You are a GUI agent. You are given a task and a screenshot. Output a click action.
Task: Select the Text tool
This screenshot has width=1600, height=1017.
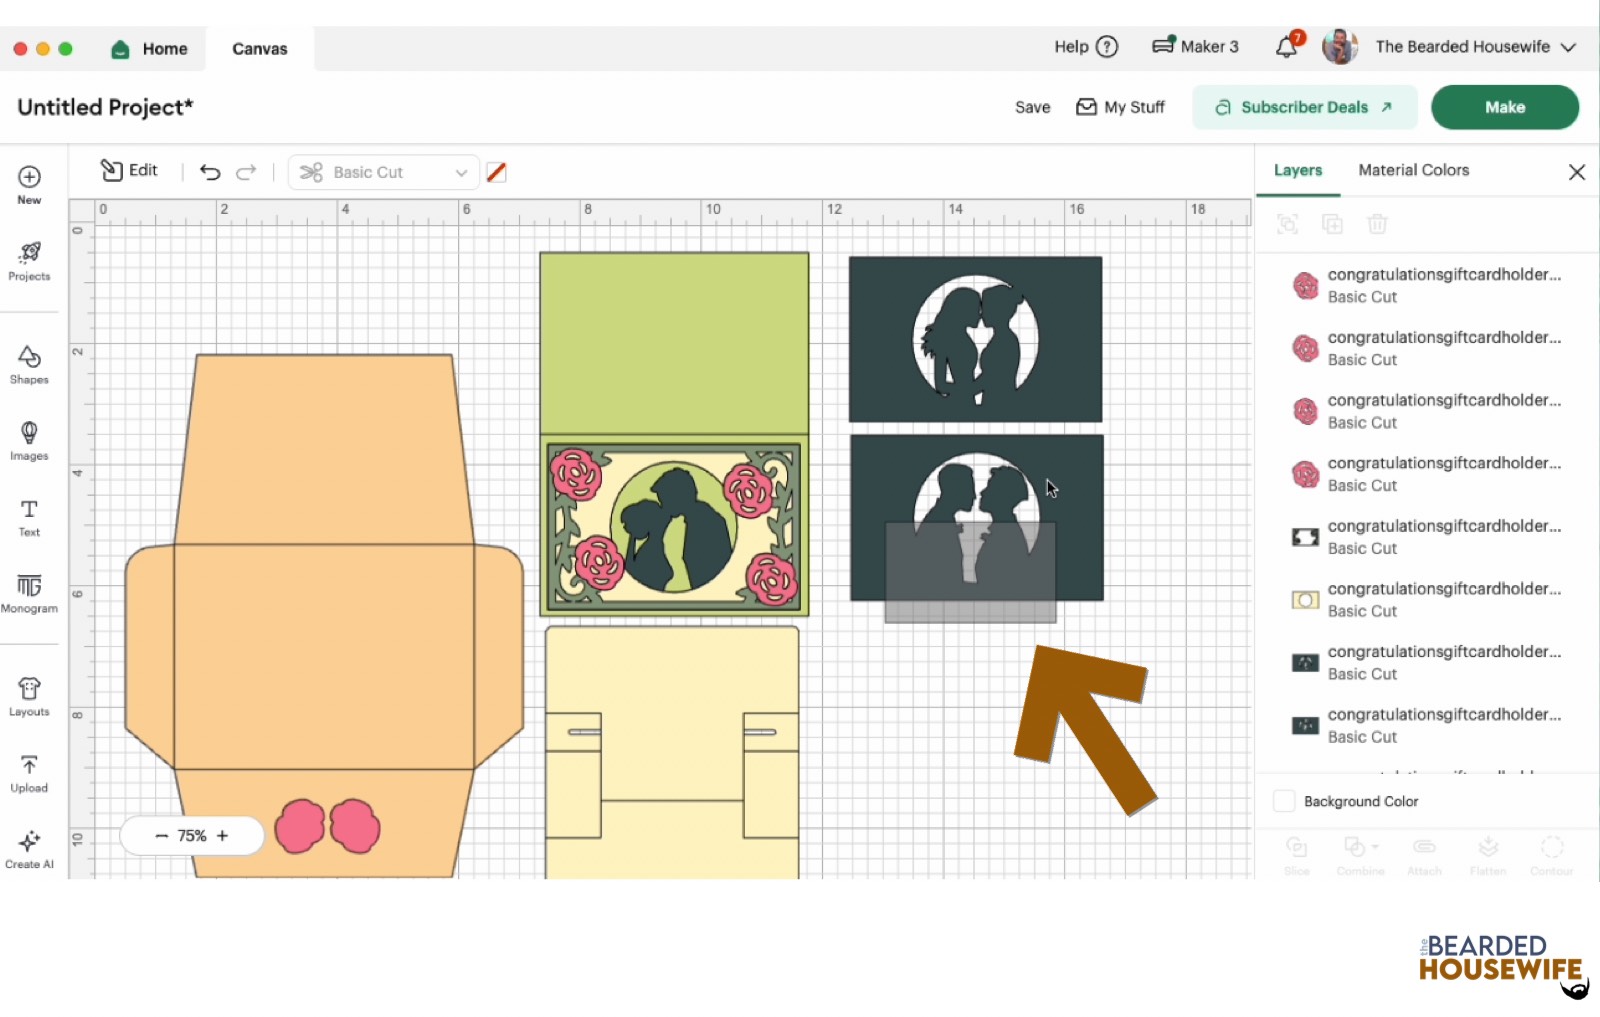click(29, 517)
